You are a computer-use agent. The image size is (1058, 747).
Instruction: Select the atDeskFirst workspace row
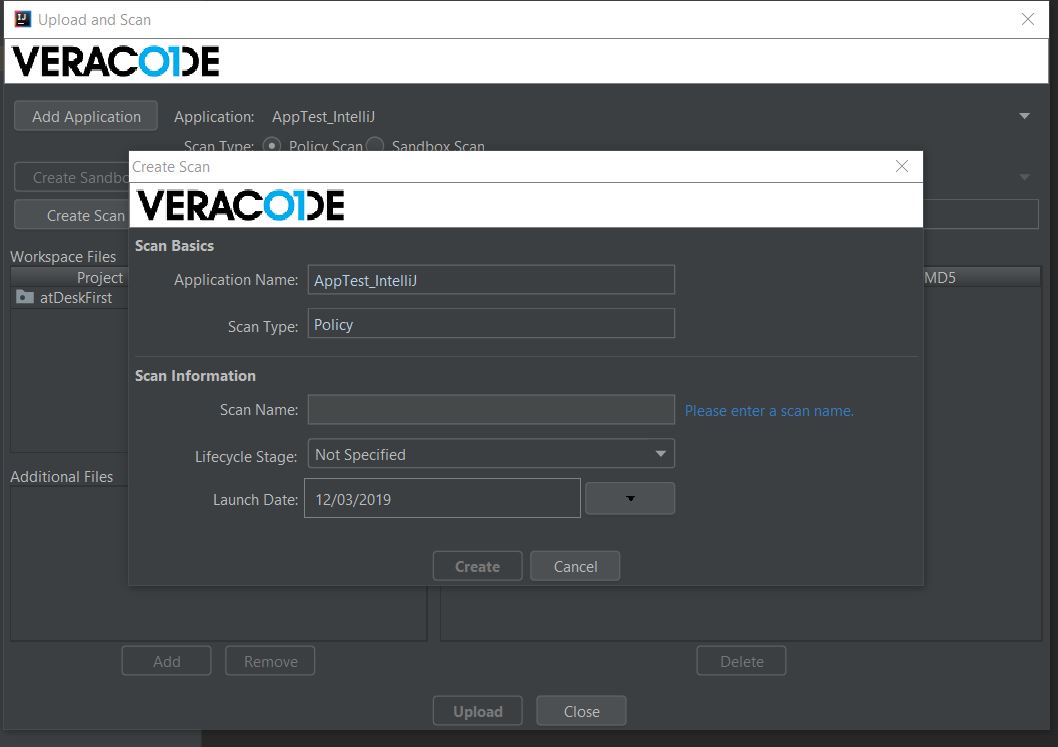point(69,298)
